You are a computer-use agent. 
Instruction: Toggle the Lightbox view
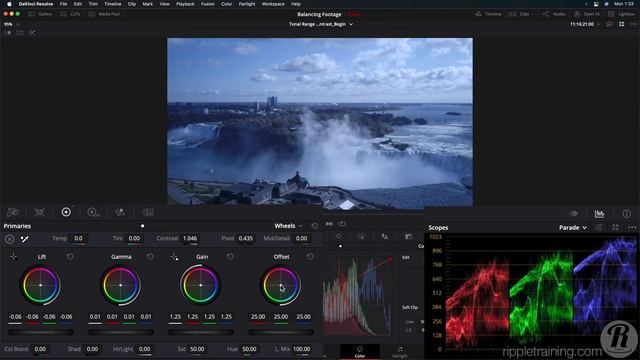(622, 14)
